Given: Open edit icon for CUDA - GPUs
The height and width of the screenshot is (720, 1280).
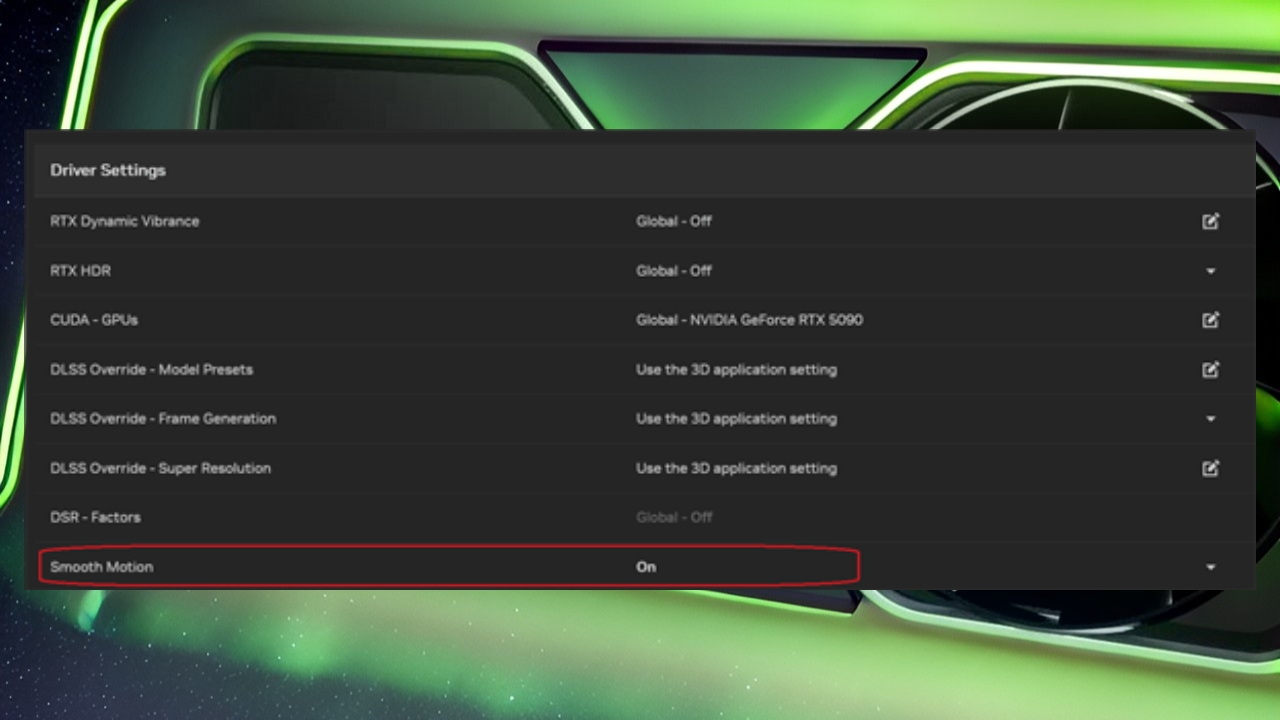Looking at the screenshot, I should click(x=1210, y=320).
